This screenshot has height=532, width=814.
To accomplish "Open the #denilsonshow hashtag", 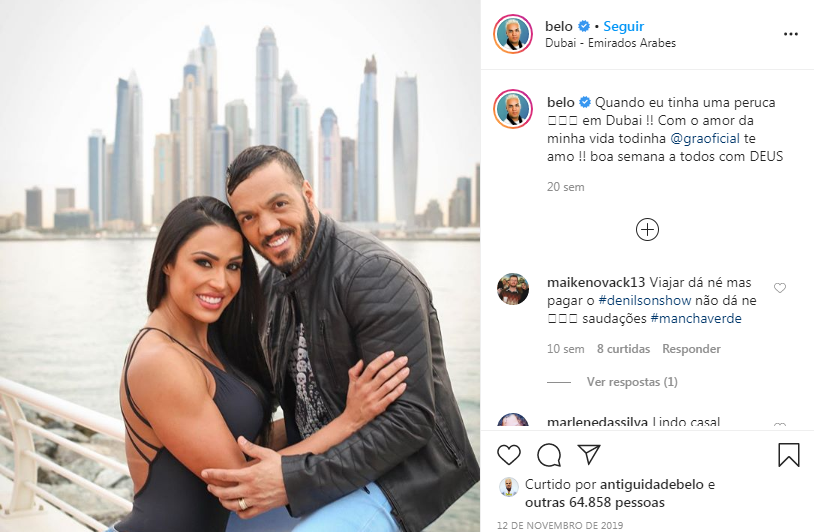I will tap(645, 301).
